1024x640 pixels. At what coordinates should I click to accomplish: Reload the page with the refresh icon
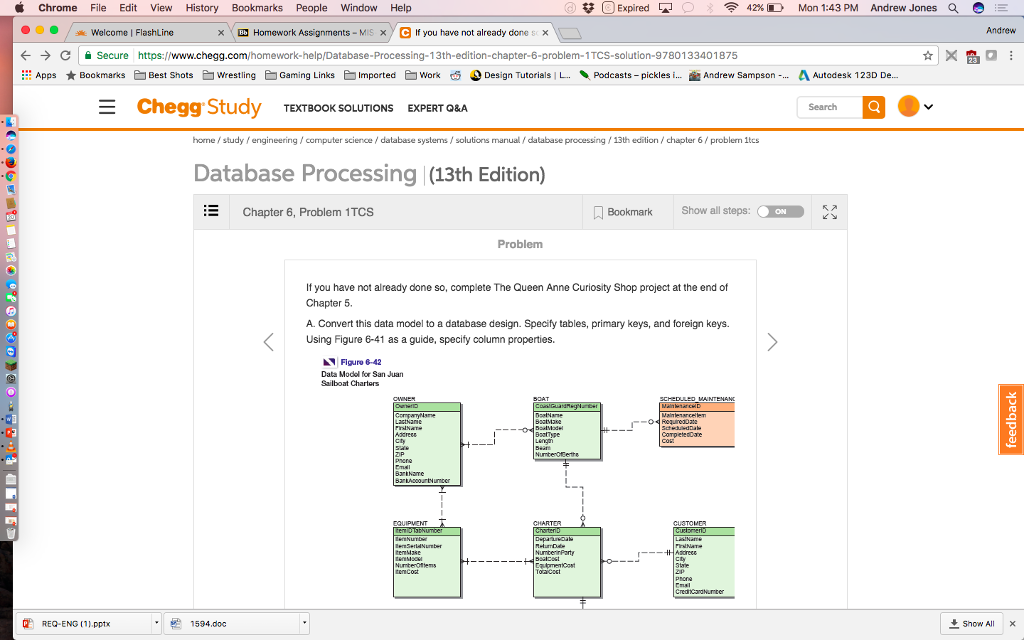[65, 56]
